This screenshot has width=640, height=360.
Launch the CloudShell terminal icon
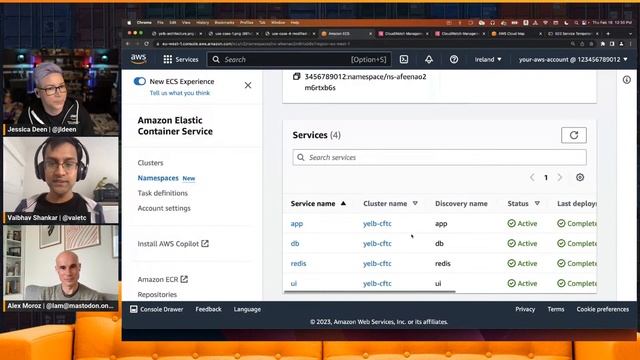[404, 60]
